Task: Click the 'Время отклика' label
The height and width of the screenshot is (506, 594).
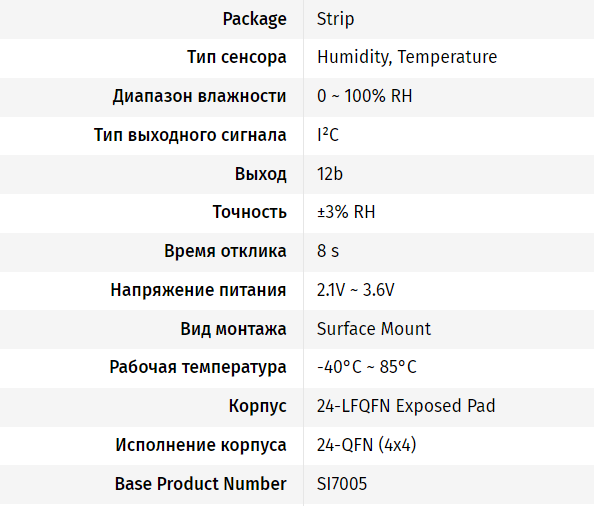Action: point(225,251)
